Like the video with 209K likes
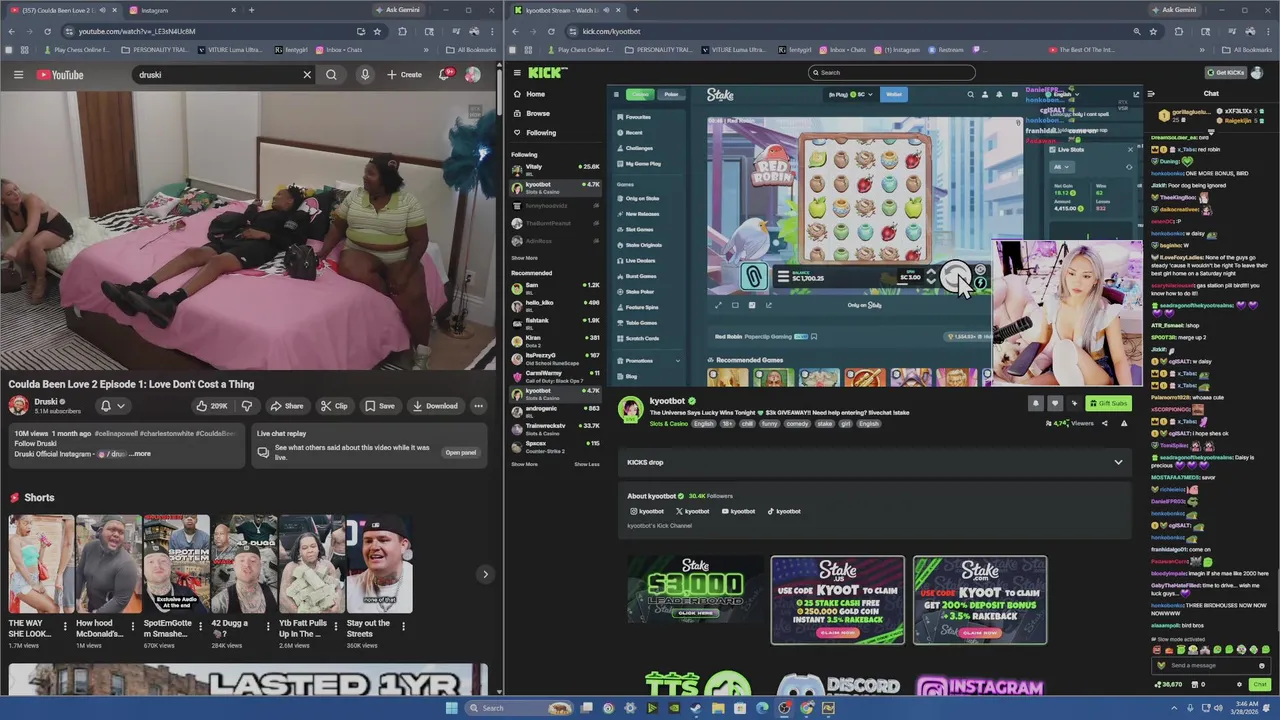 click(212, 406)
